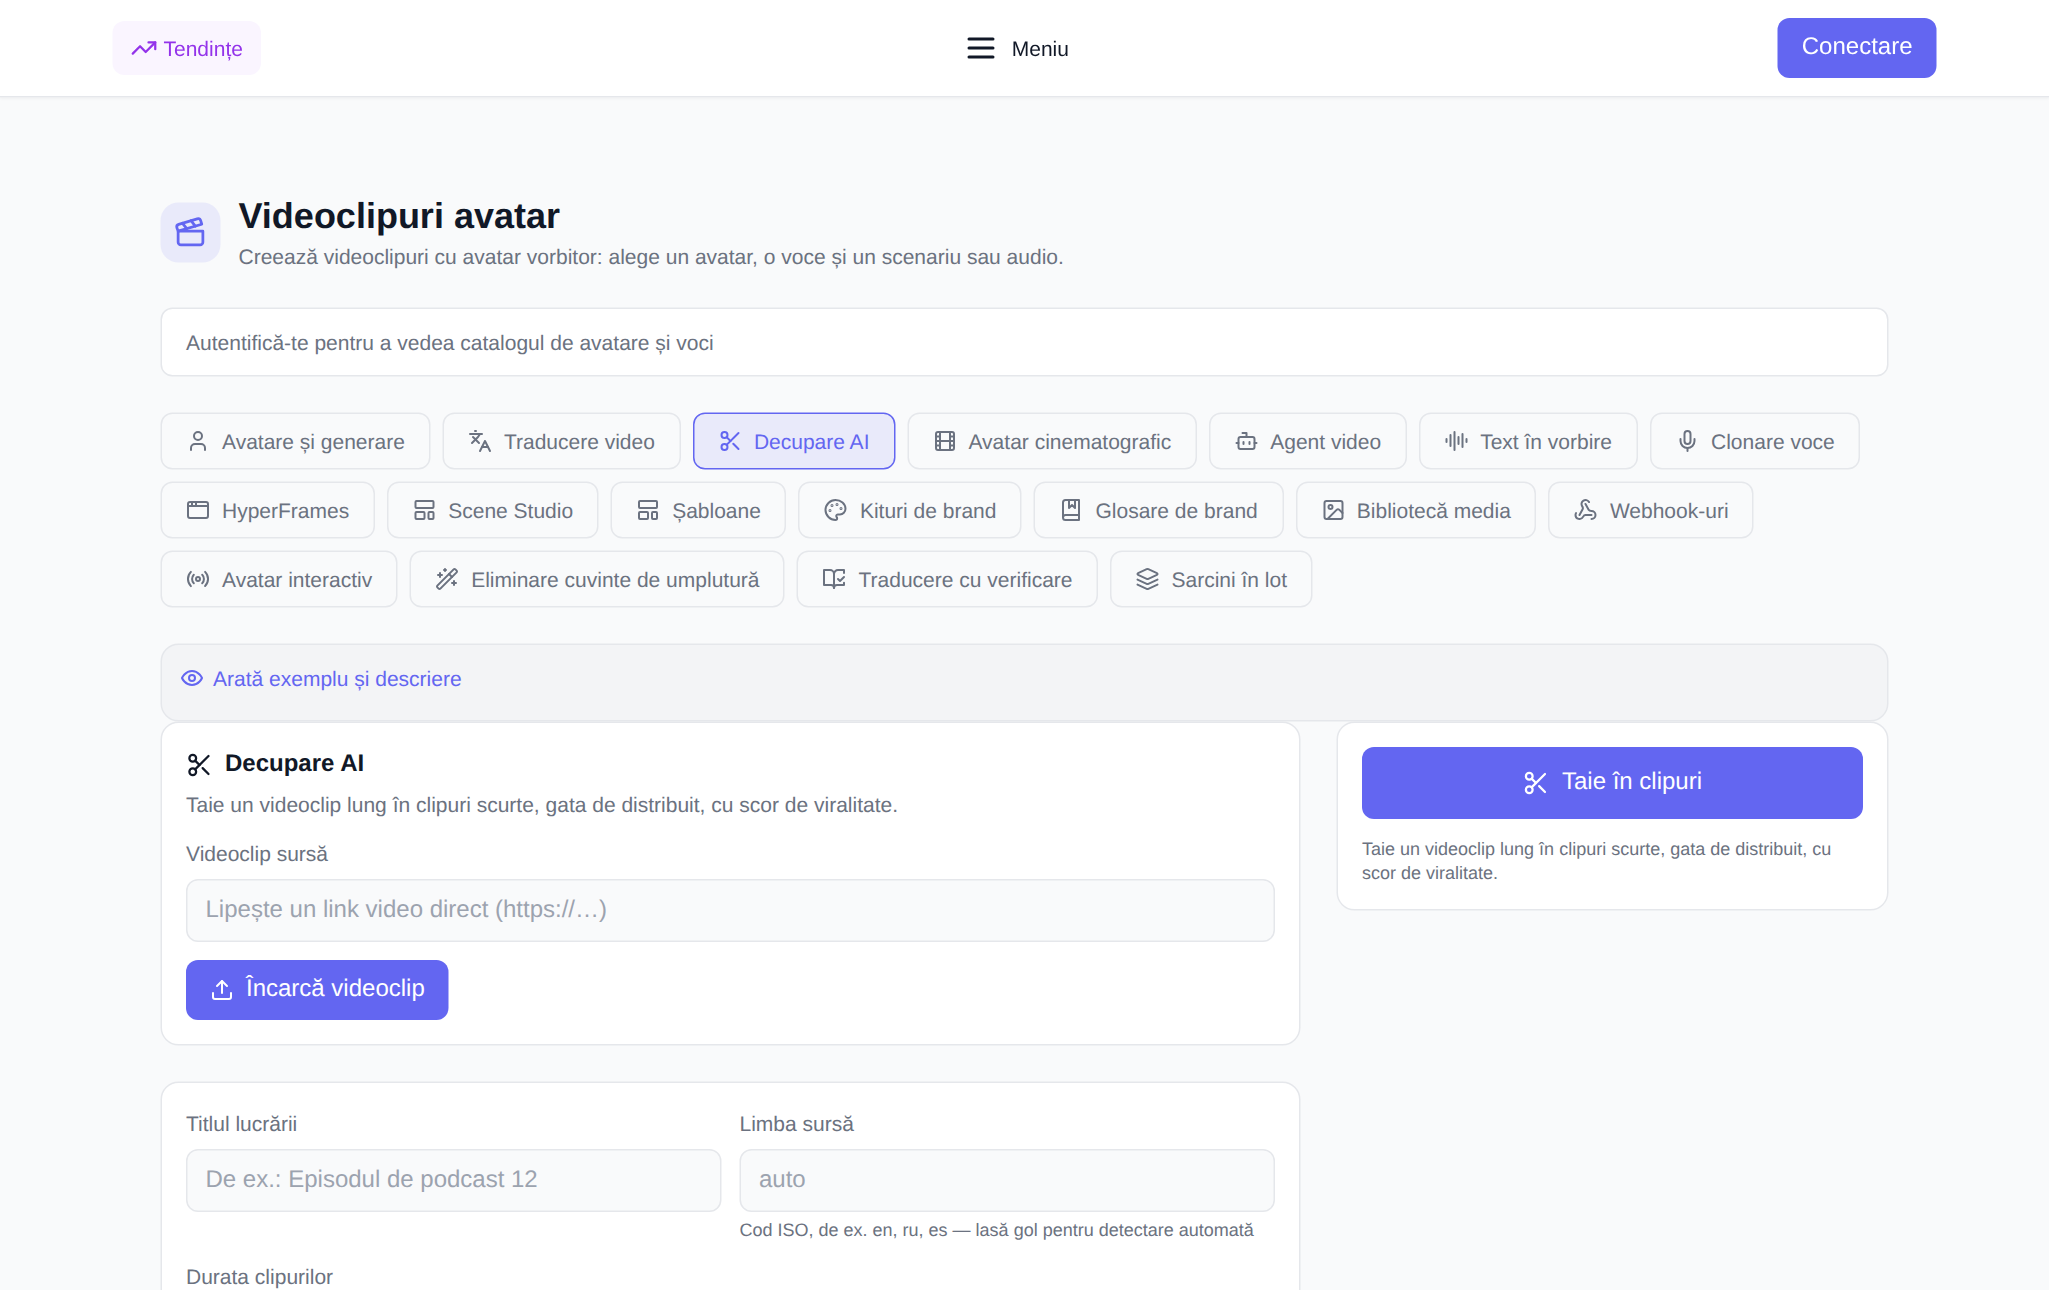The image size is (2049, 1290).
Task: Open the Glosare de brand tab
Action: point(1159,510)
